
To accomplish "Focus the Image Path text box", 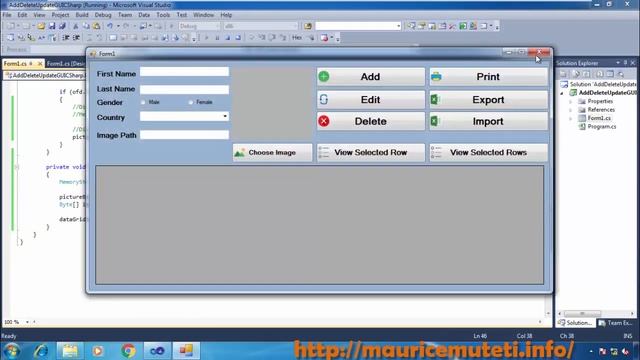I will point(184,135).
